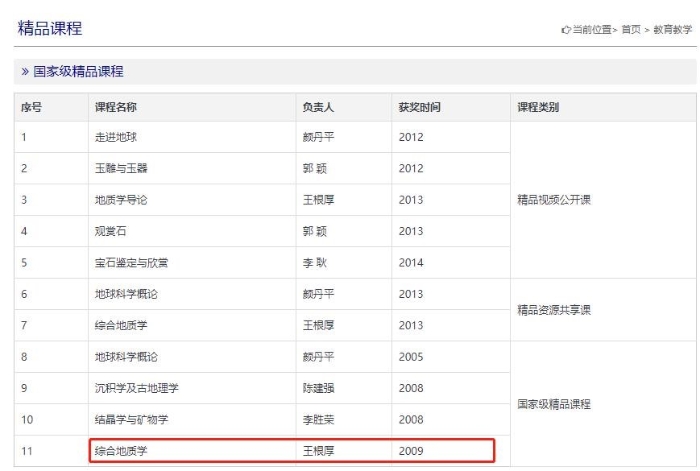Go to 教育教学 in the breadcrumb

coord(672,30)
